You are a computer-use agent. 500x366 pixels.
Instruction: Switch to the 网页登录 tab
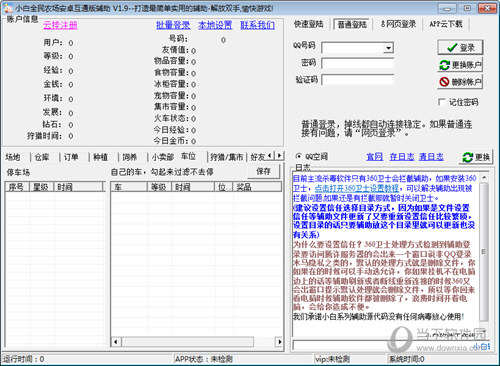coord(398,24)
